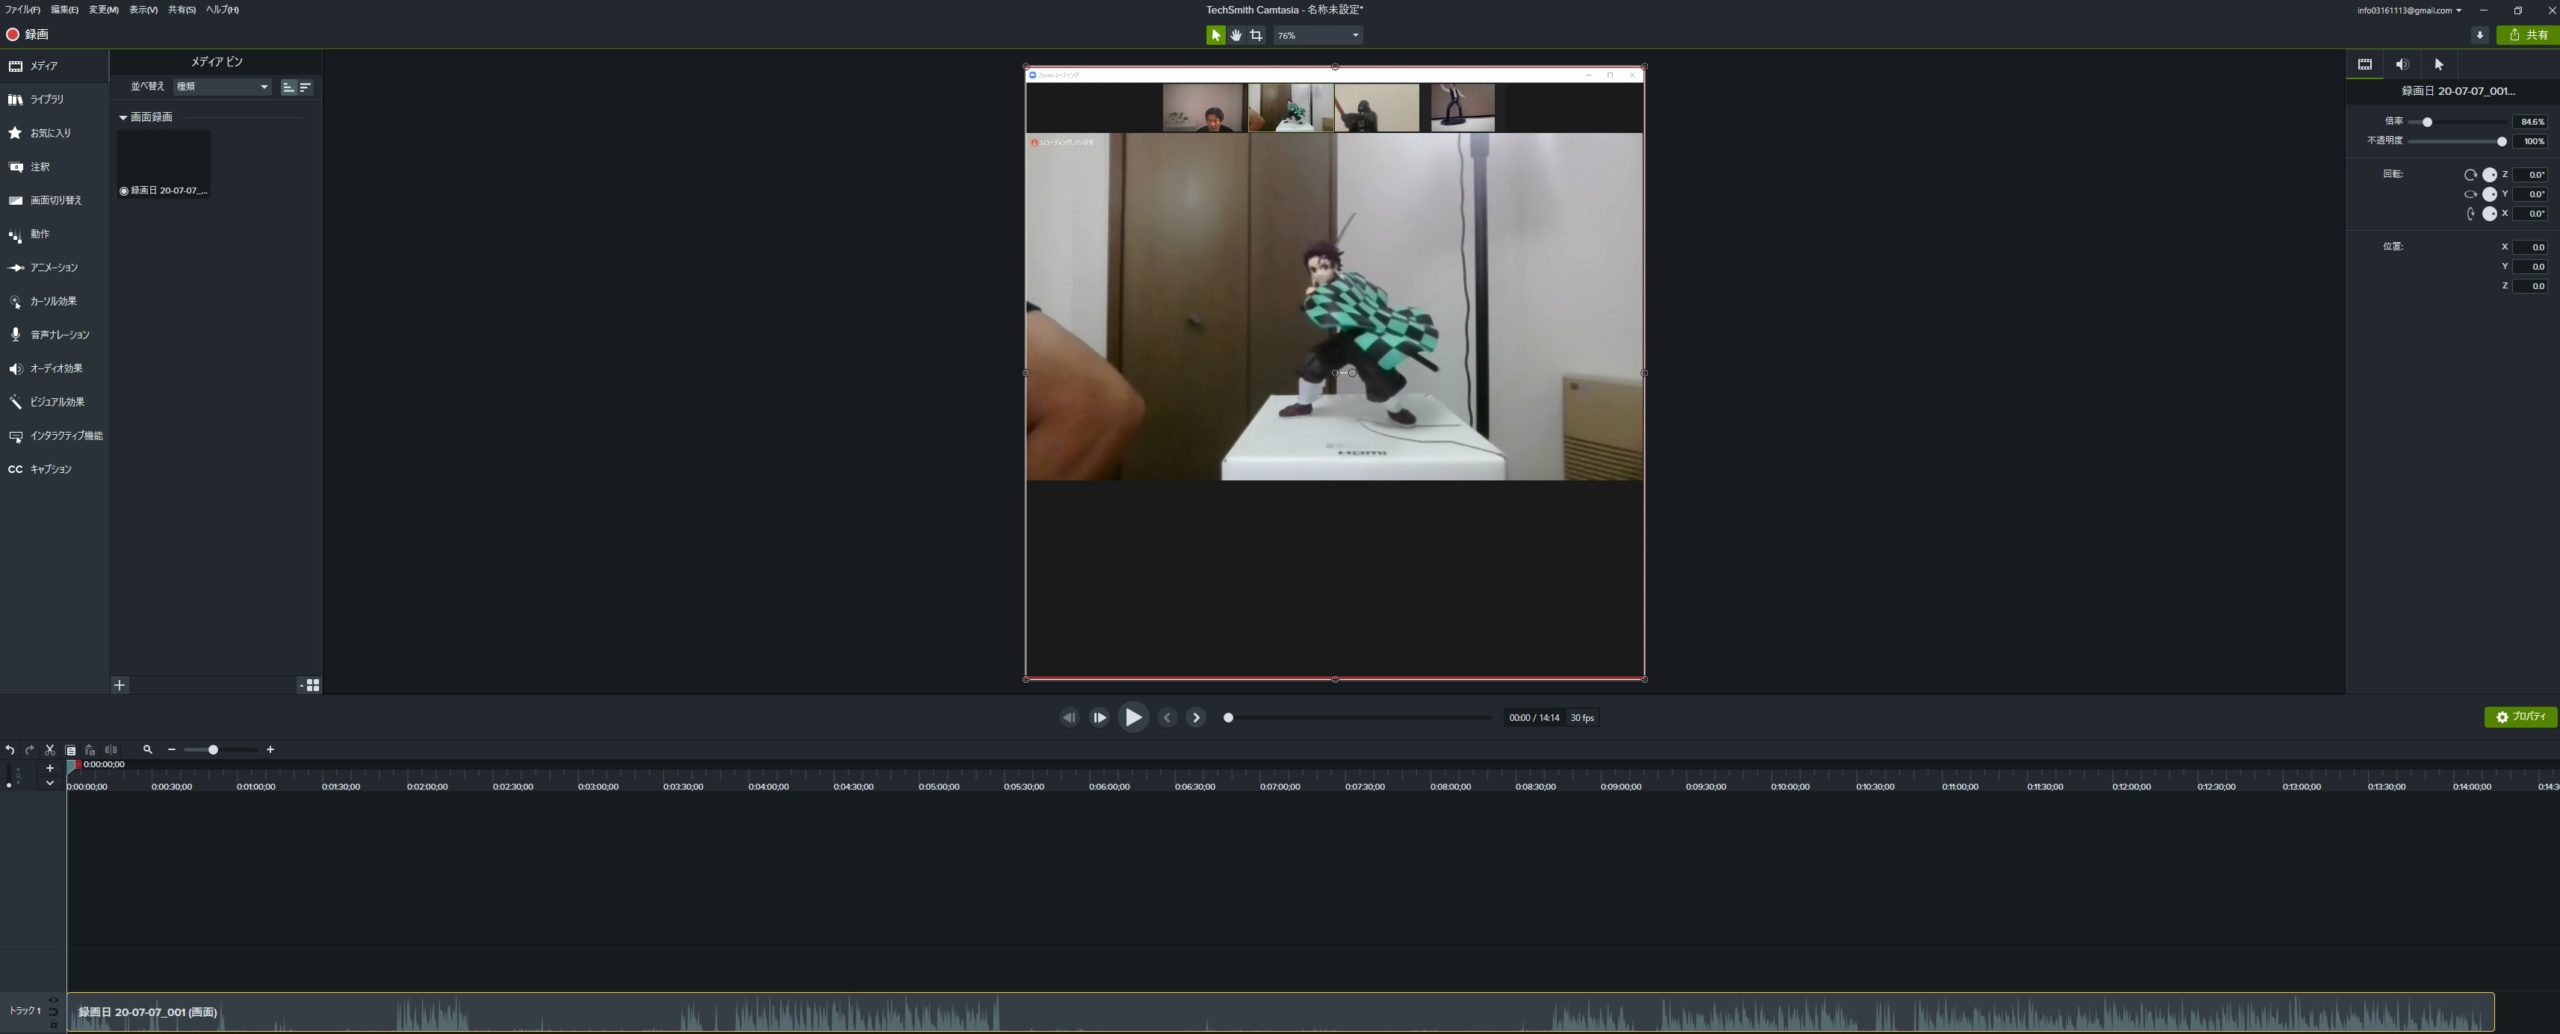This screenshot has width=2560, height=1034.
Task: Open the 変更 menu
Action: tap(103, 9)
